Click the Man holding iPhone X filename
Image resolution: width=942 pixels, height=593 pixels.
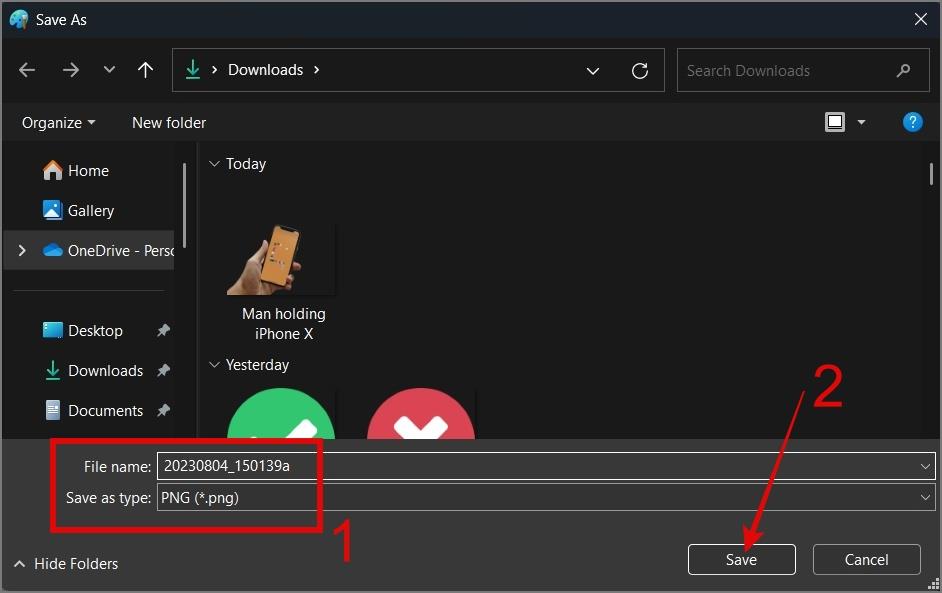pos(284,323)
